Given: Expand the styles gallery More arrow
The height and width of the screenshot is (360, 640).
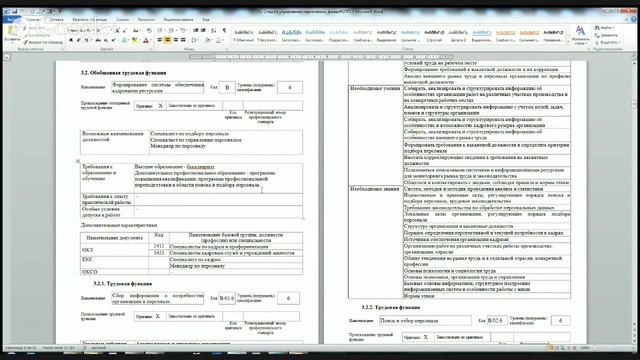Looking at the screenshot, I should point(568,41).
